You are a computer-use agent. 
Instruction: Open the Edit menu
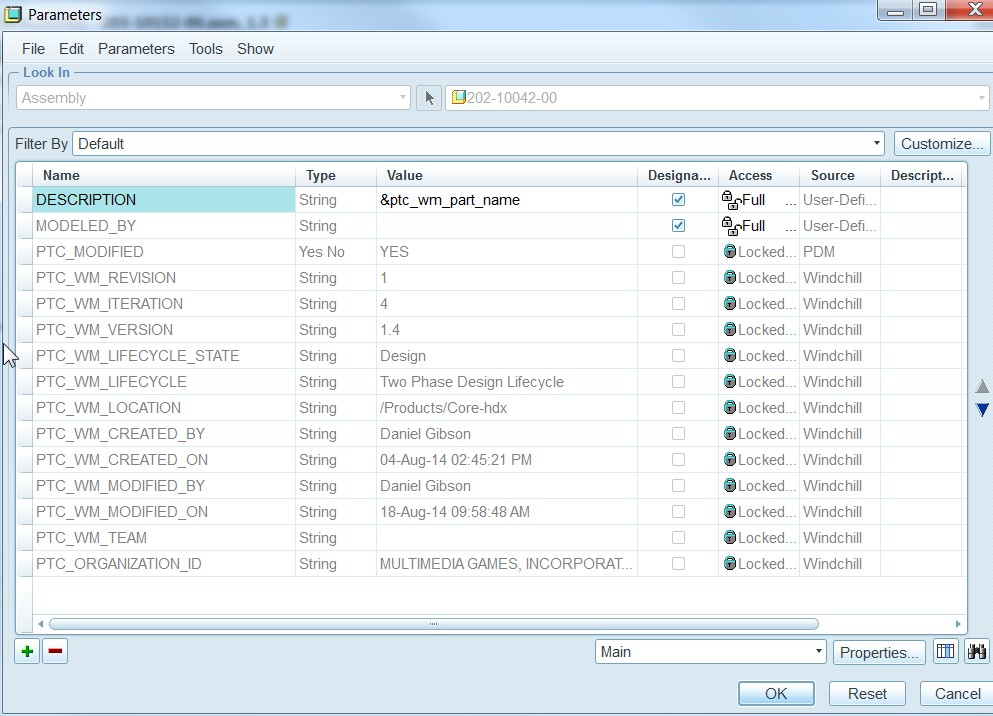[72, 49]
